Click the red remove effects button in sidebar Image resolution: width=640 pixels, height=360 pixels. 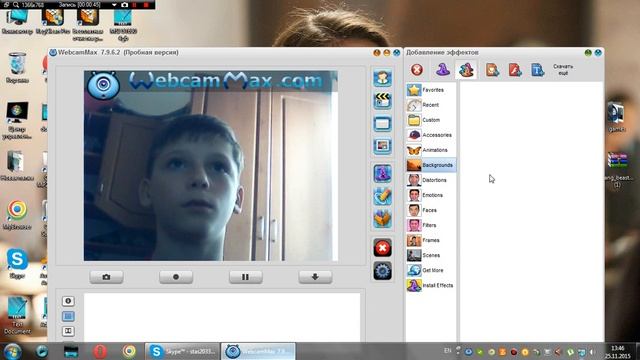[x=382, y=248]
